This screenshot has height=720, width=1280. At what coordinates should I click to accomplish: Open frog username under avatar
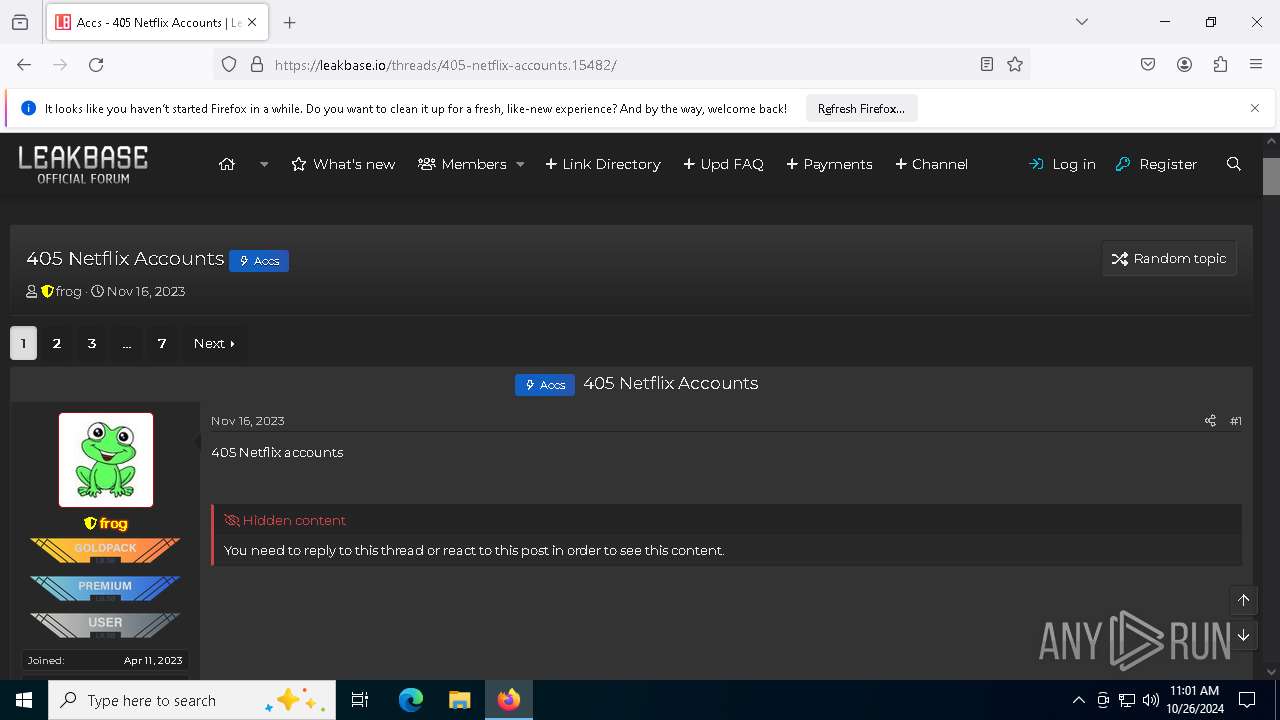coord(113,524)
